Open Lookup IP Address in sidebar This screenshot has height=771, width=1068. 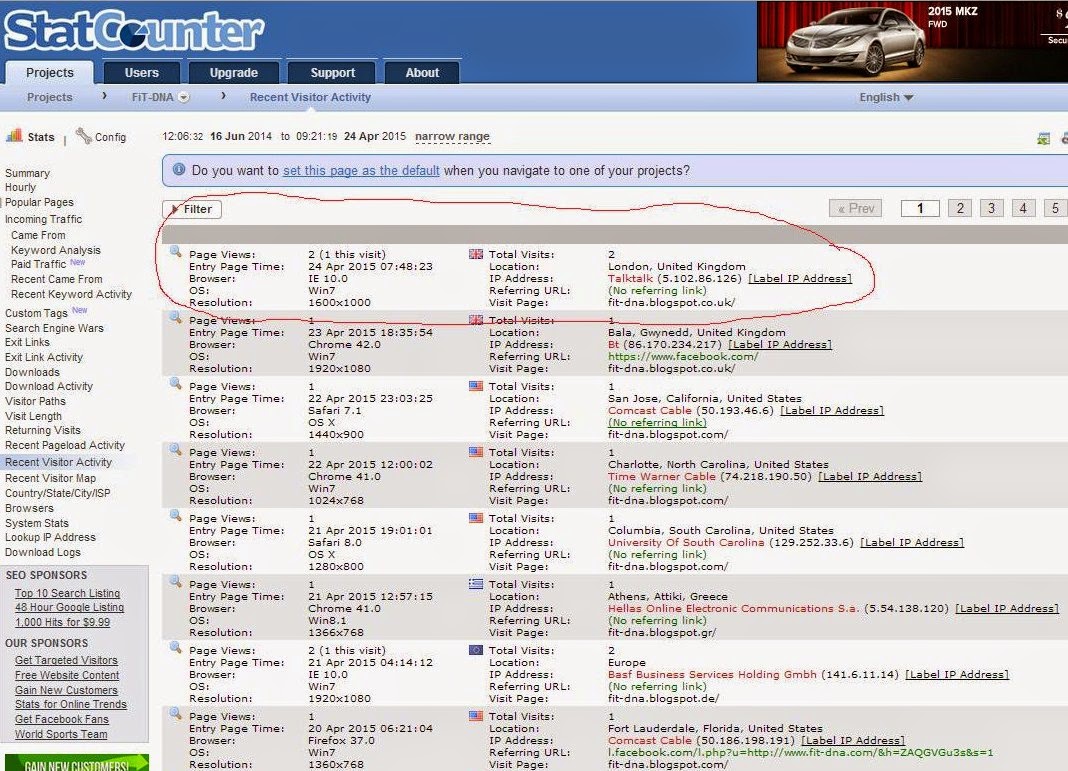50,537
